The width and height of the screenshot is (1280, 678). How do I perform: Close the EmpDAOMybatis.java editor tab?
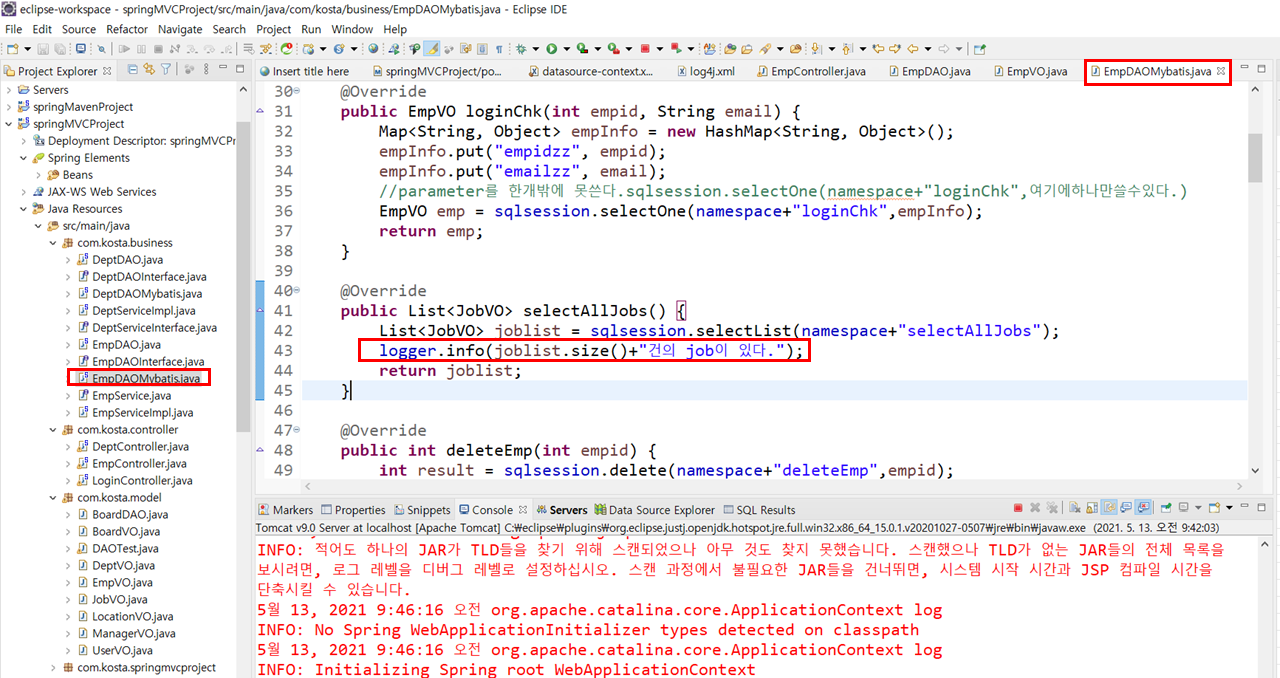[x=1221, y=71]
